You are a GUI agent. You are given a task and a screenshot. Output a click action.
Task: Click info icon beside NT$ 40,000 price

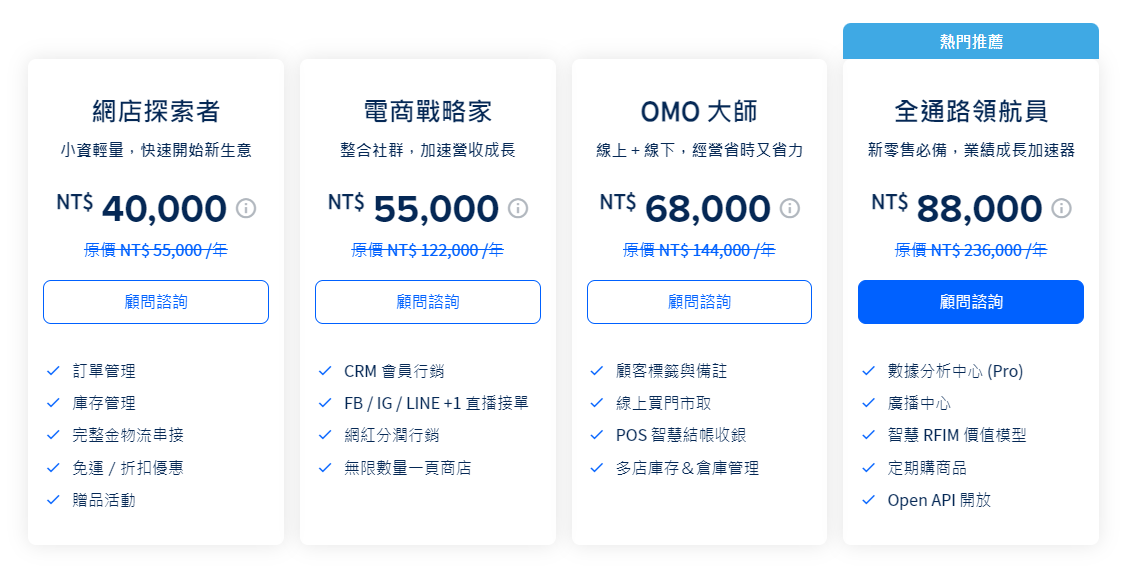246,208
